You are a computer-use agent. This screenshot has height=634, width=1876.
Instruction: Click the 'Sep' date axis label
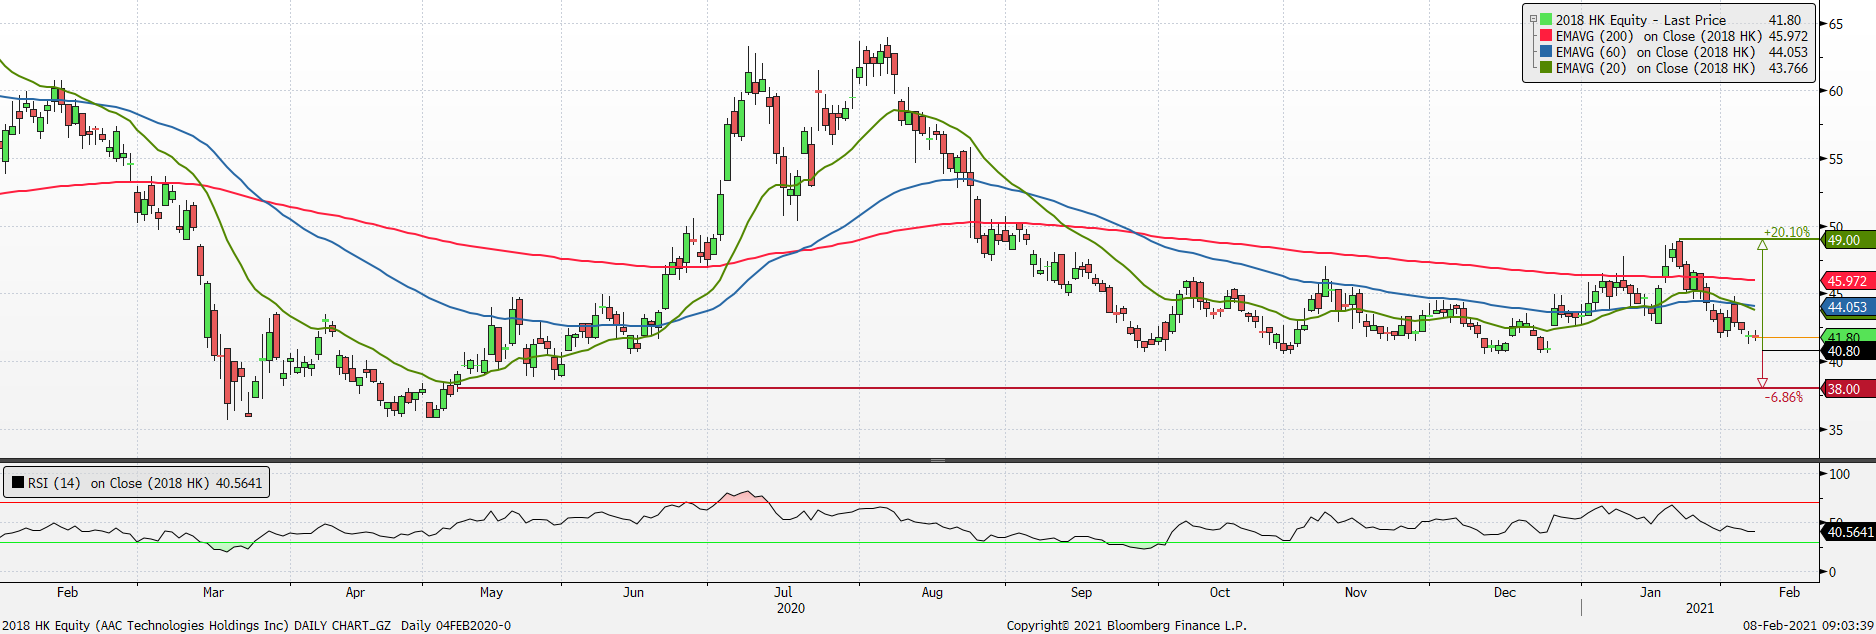tap(1081, 592)
